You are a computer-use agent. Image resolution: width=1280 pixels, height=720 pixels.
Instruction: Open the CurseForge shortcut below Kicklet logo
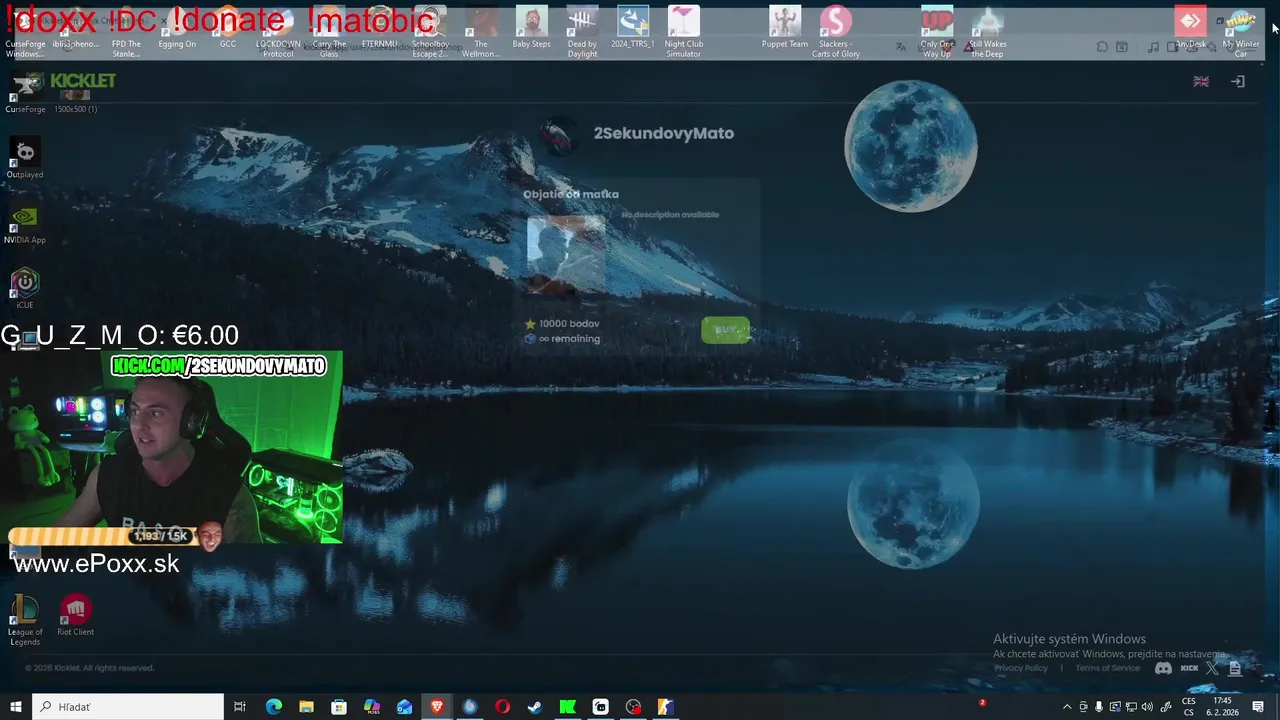25,92
